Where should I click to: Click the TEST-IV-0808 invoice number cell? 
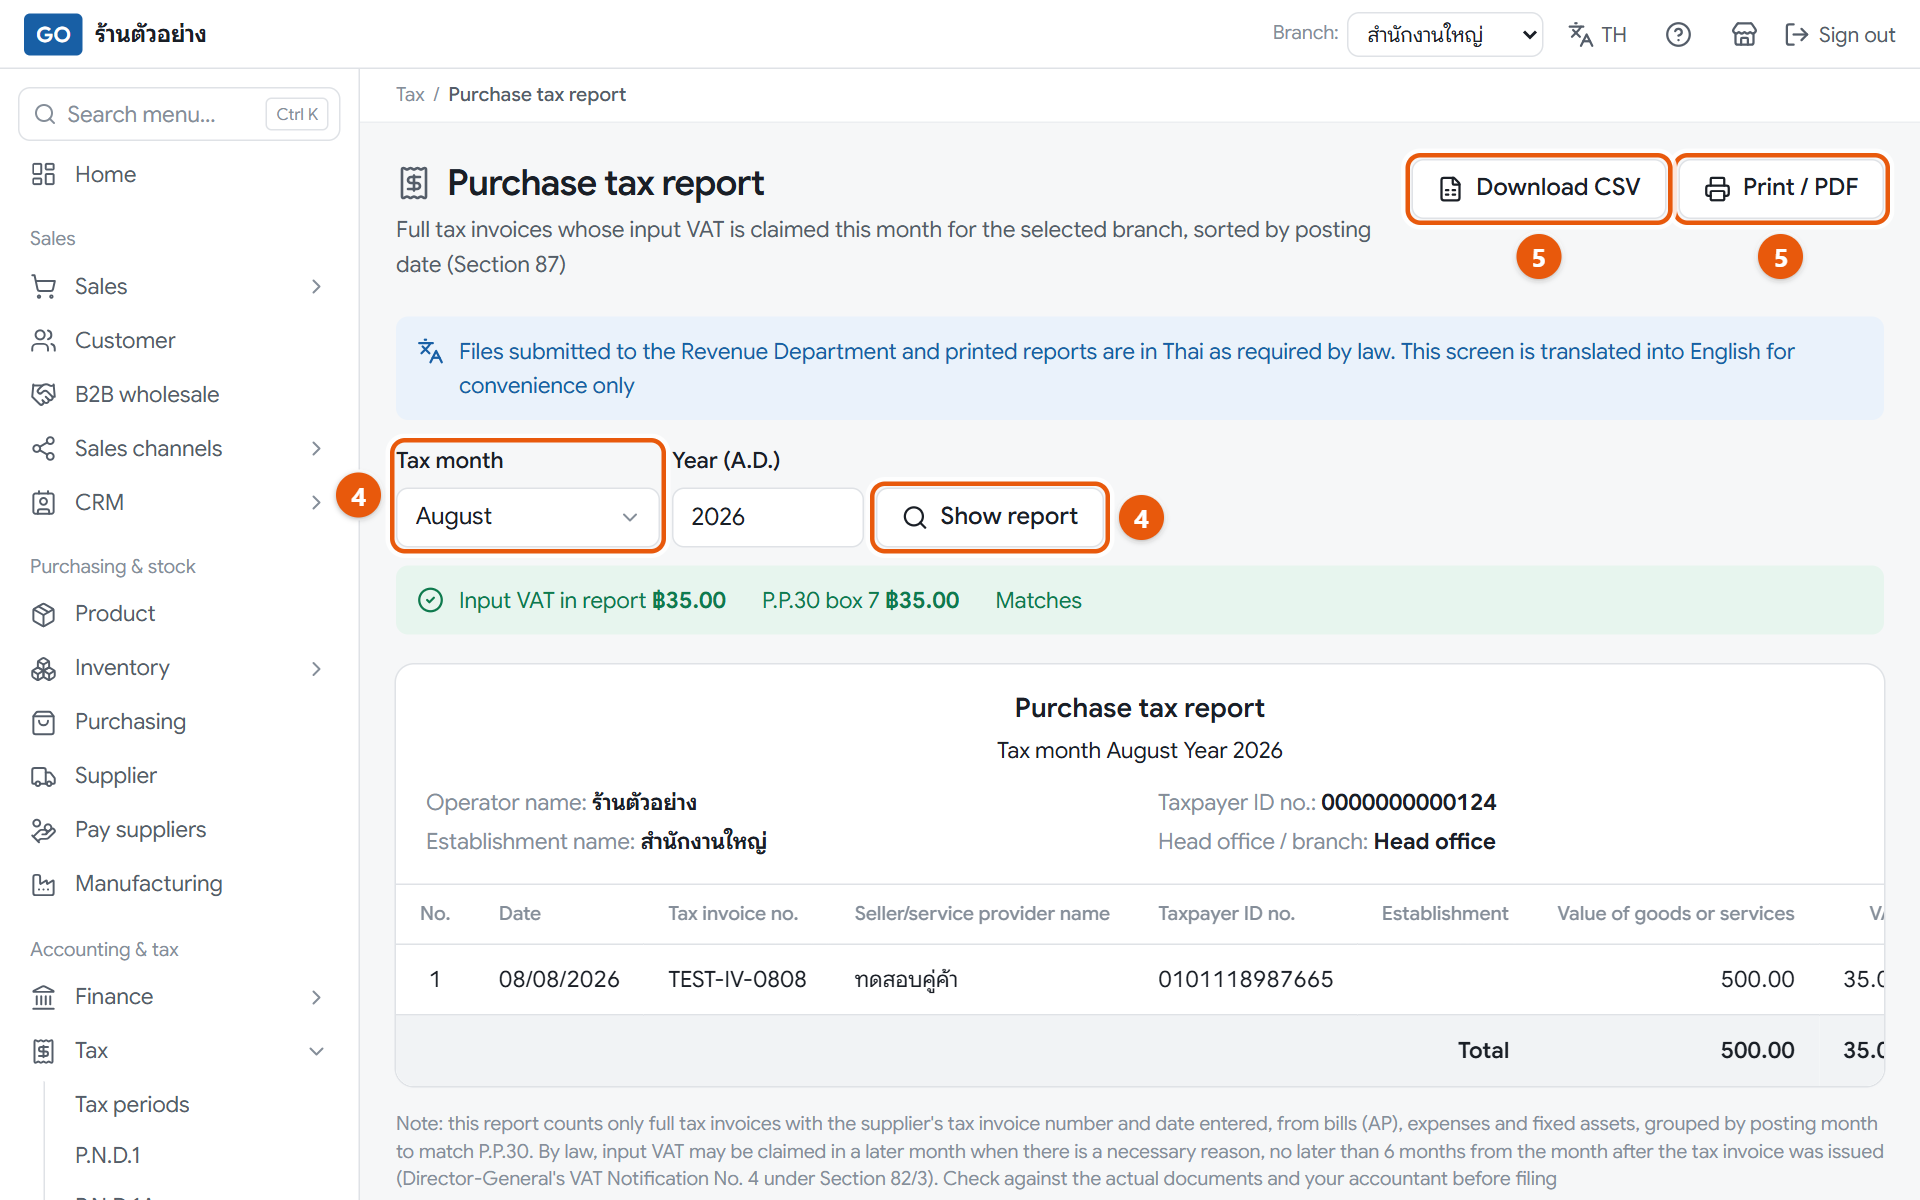[737, 979]
